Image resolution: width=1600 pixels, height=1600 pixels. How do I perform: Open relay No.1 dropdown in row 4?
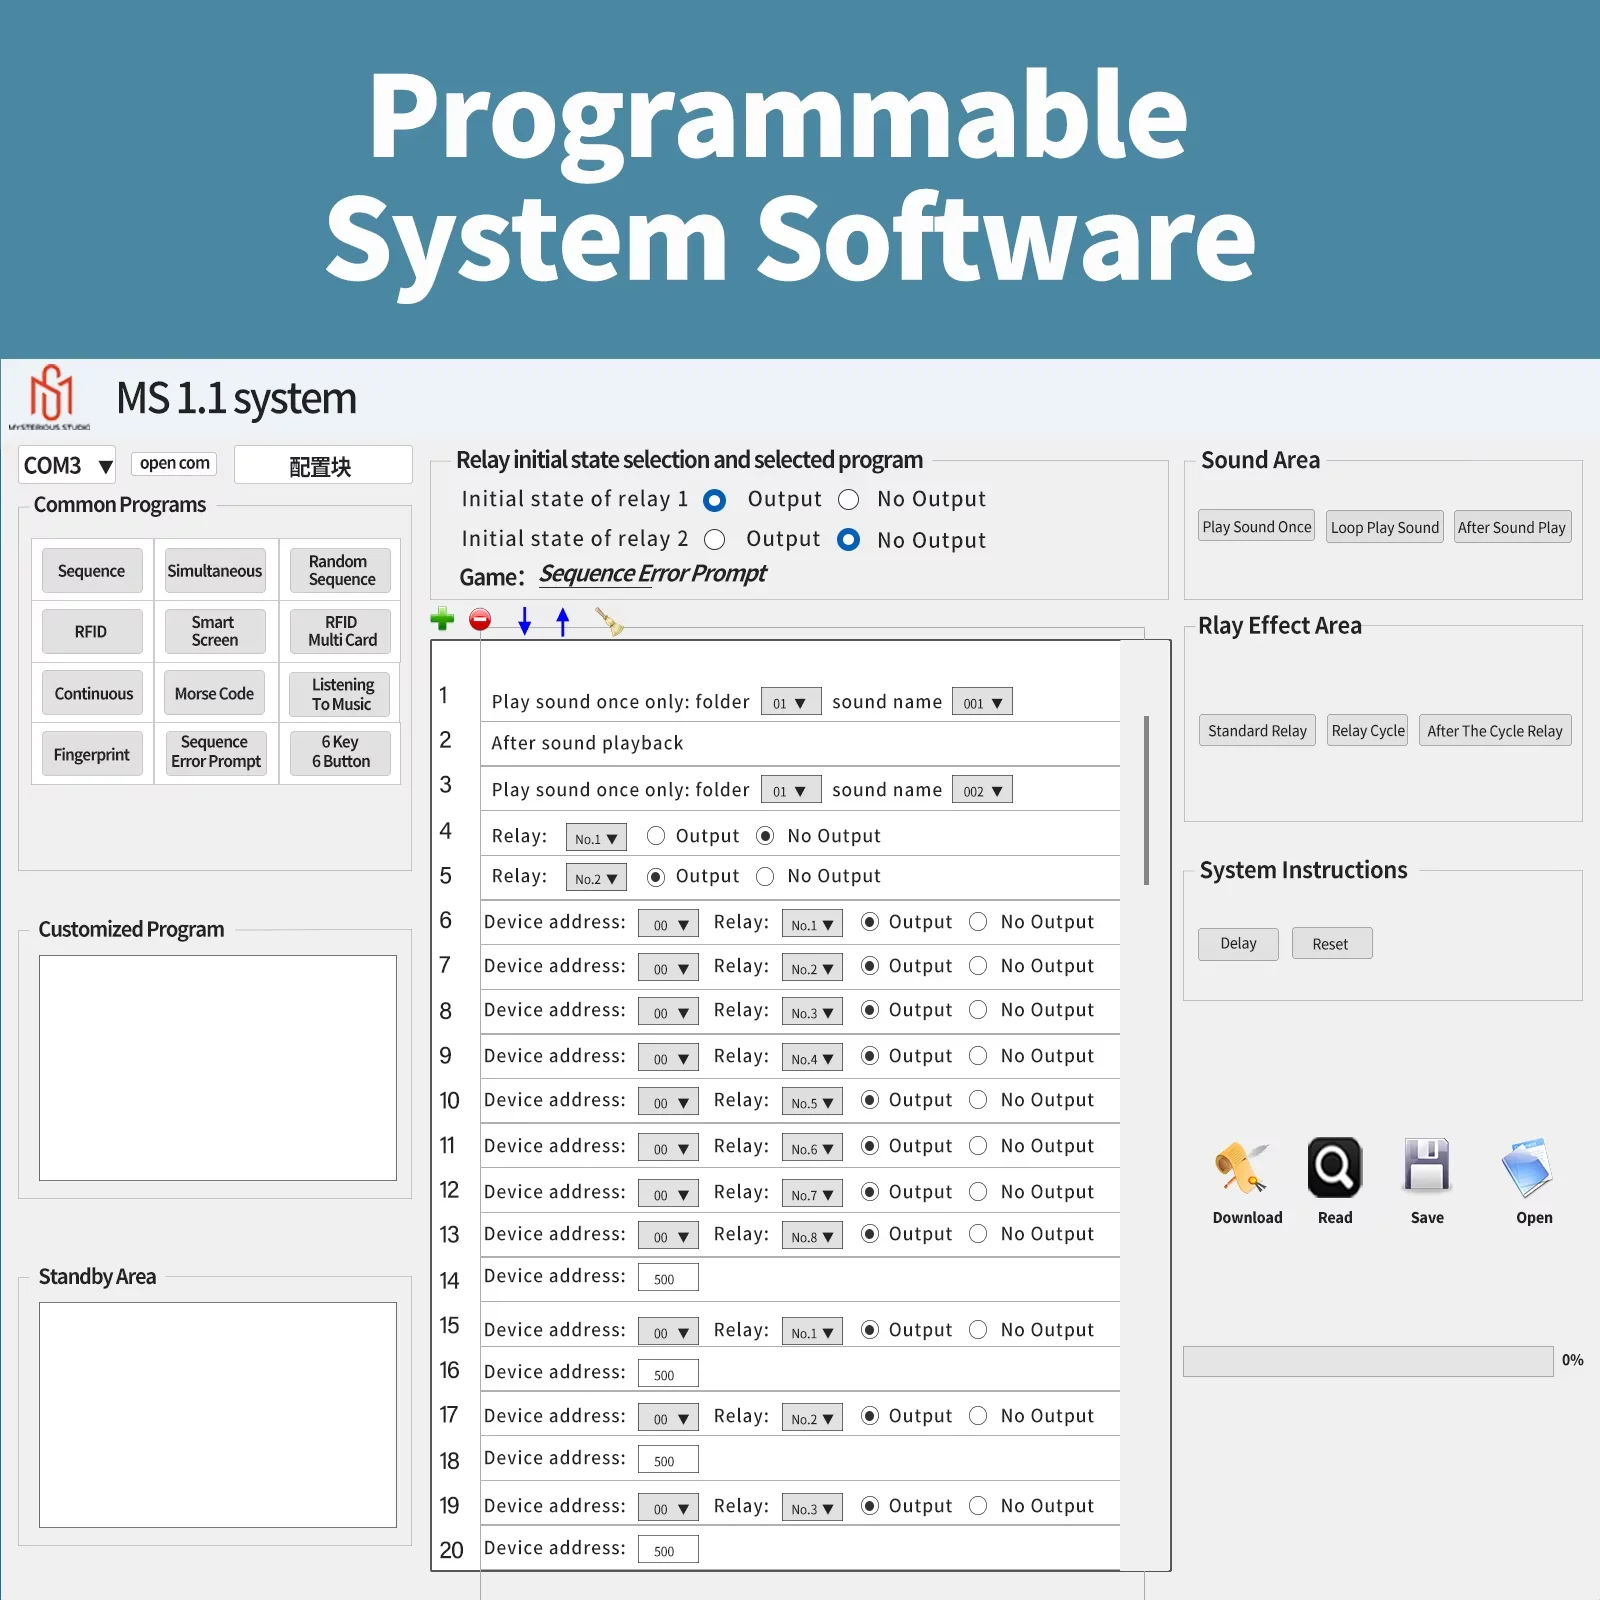(x=596, y=838)
